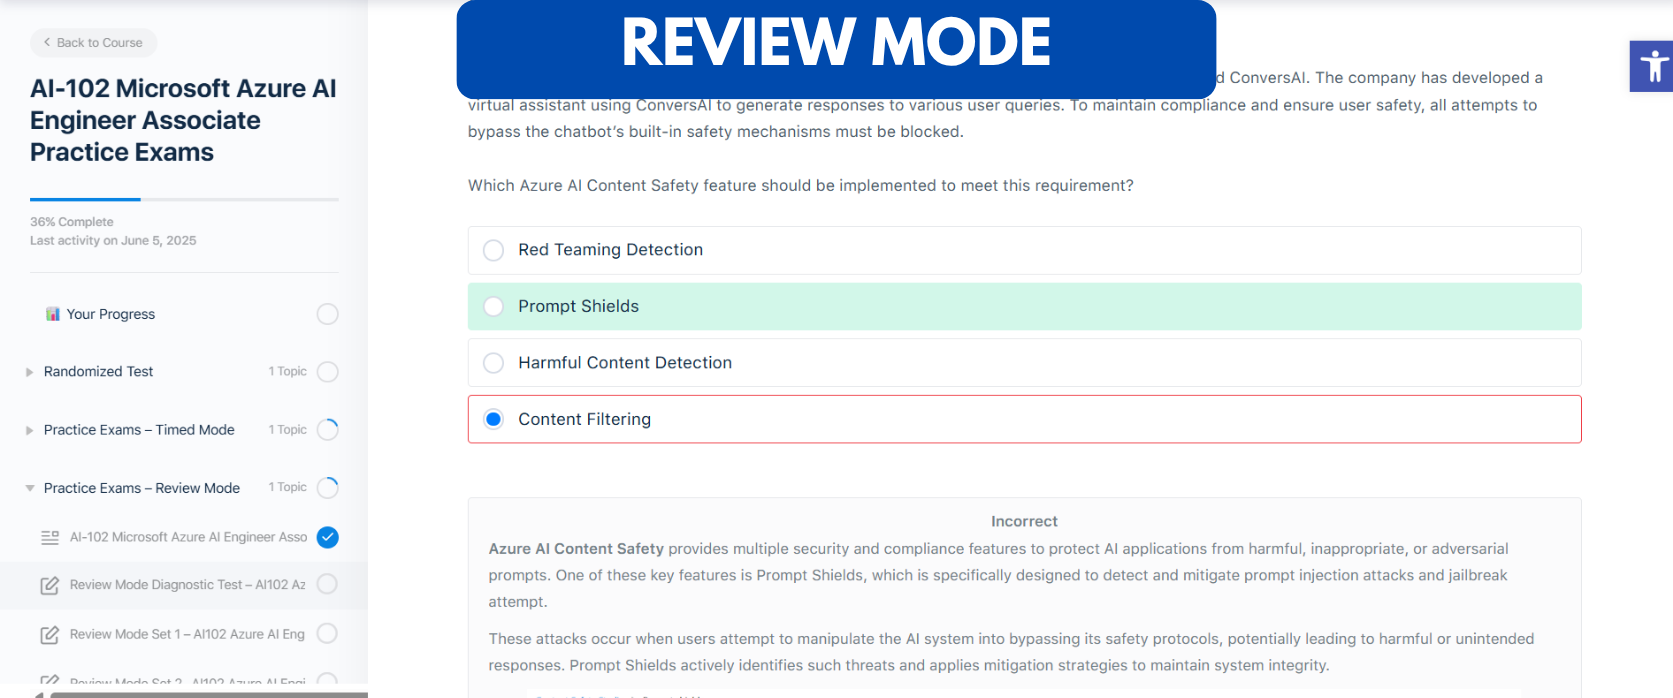1673x698 pixels.
Task: Select the Prompt Shields radio button
Action: coord(493,306)
